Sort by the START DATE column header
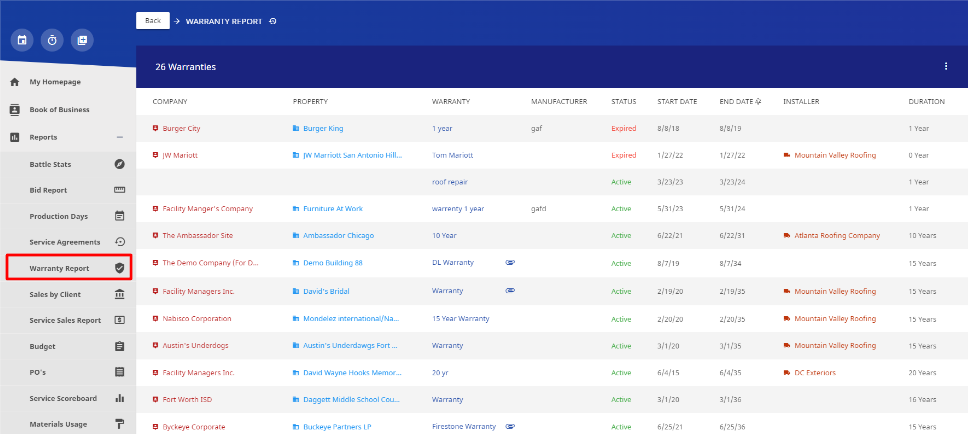The image size is (968, 434). [677, 101]
